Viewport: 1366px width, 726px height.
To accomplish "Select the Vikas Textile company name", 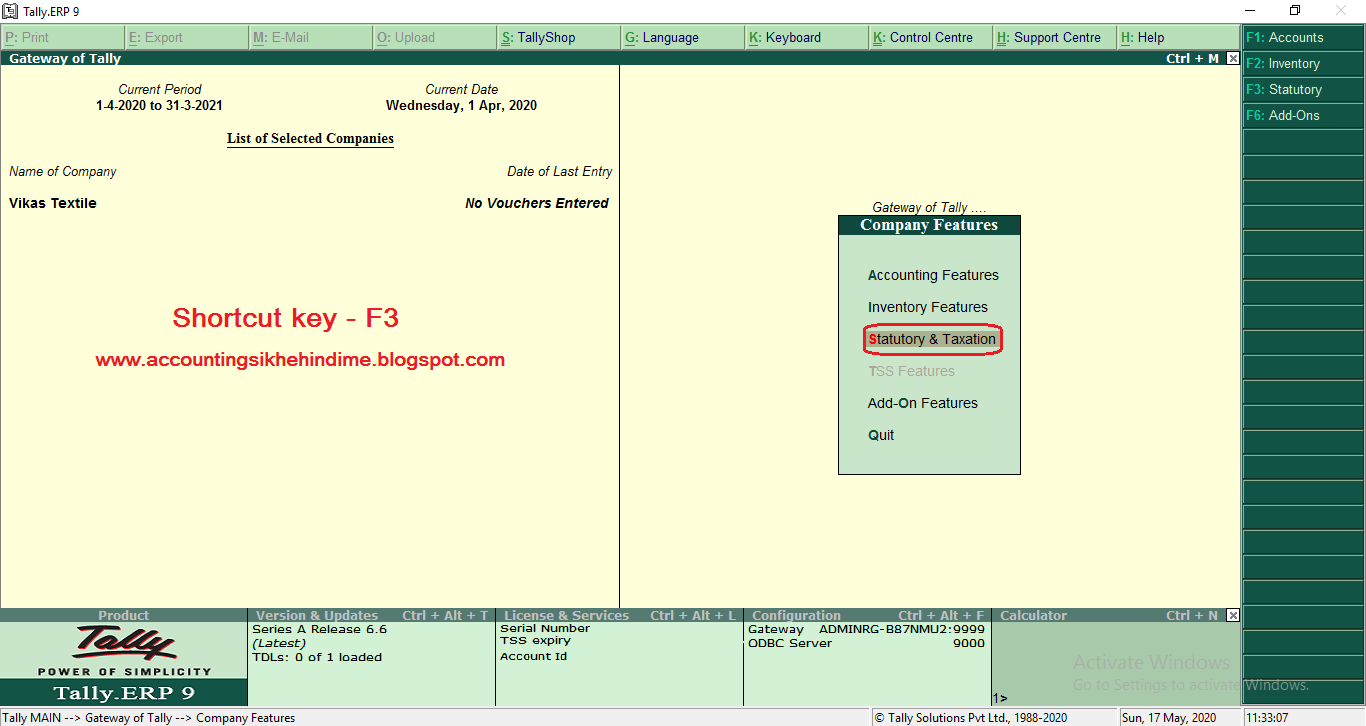I will coord(53,203).
